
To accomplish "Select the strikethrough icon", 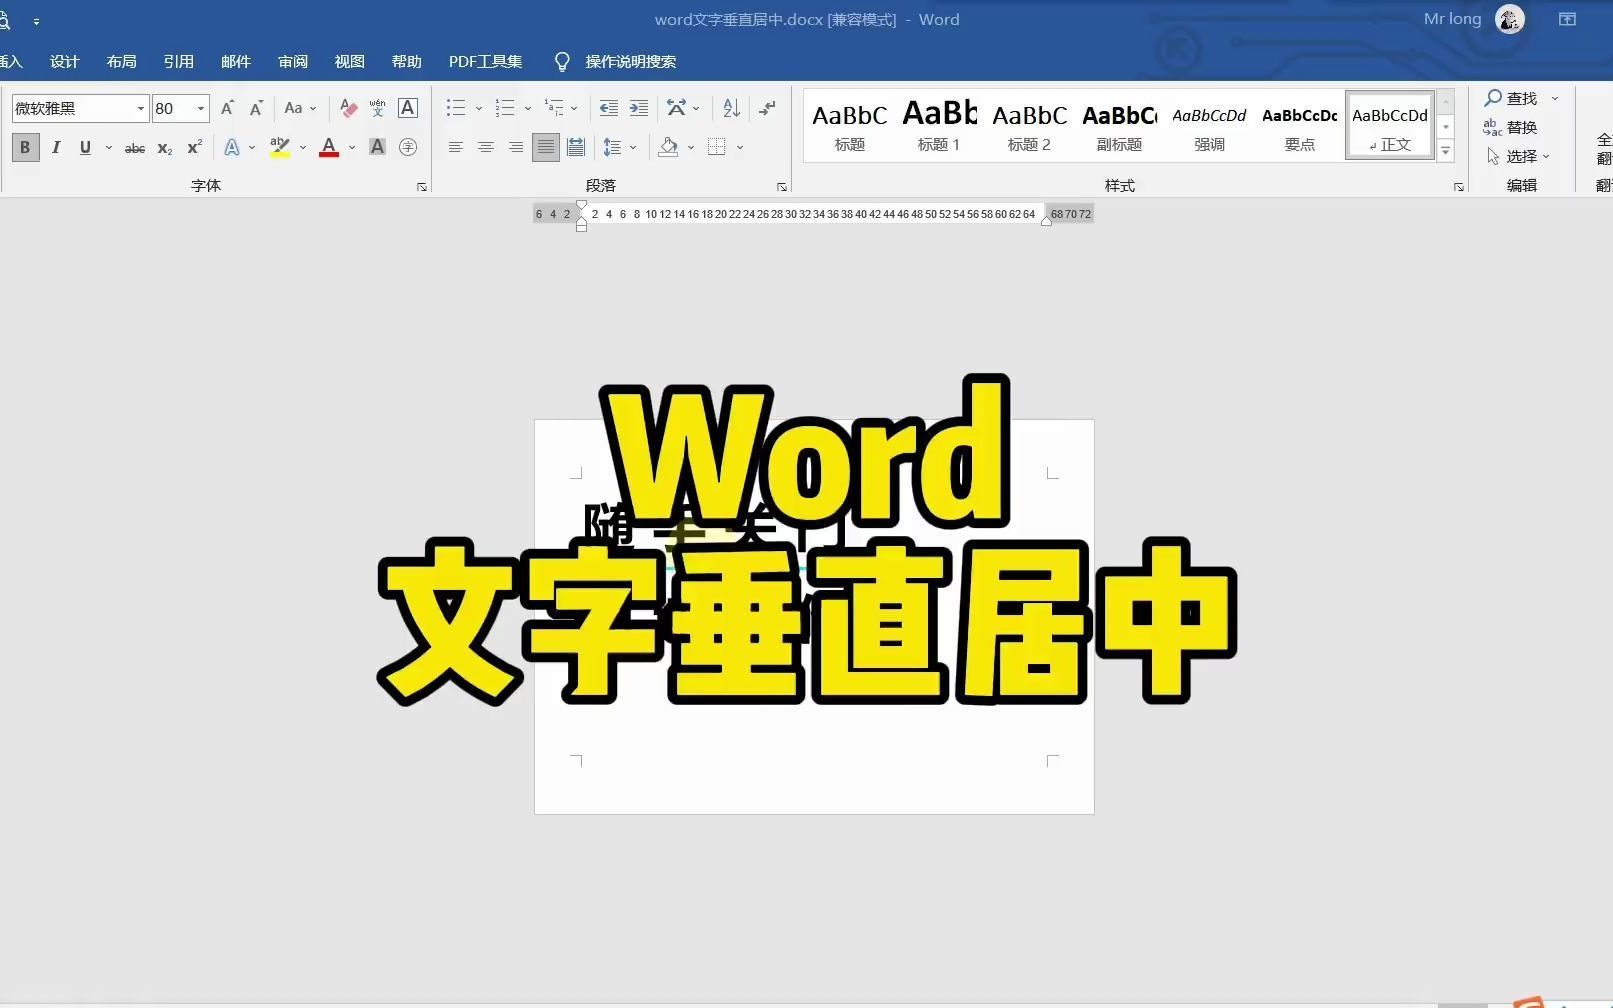I will coord(134,147).
